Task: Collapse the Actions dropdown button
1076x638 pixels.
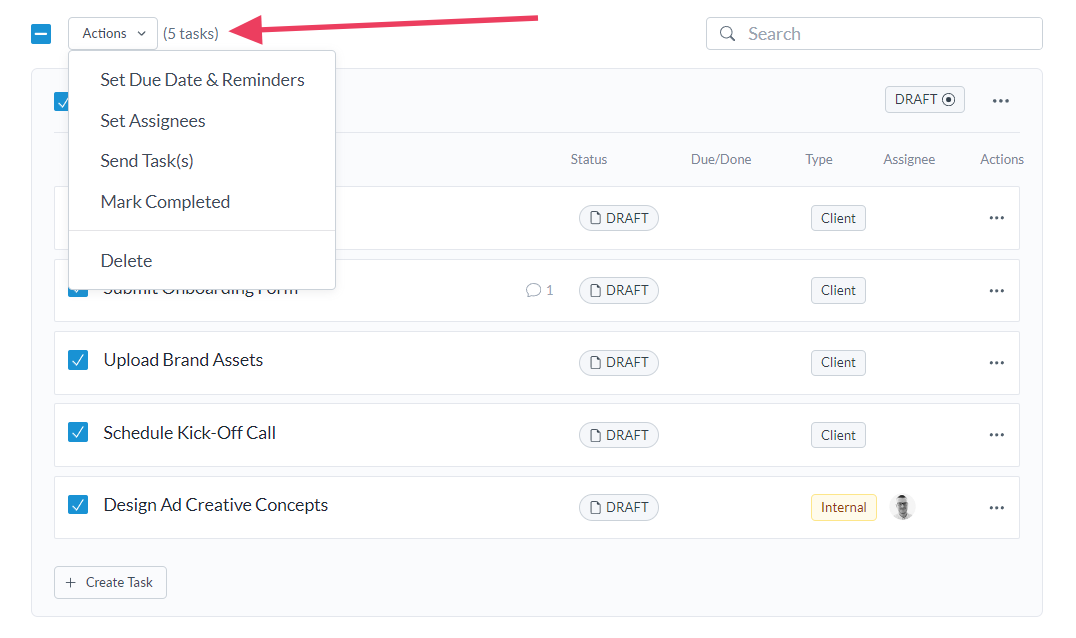Action: 113,34
